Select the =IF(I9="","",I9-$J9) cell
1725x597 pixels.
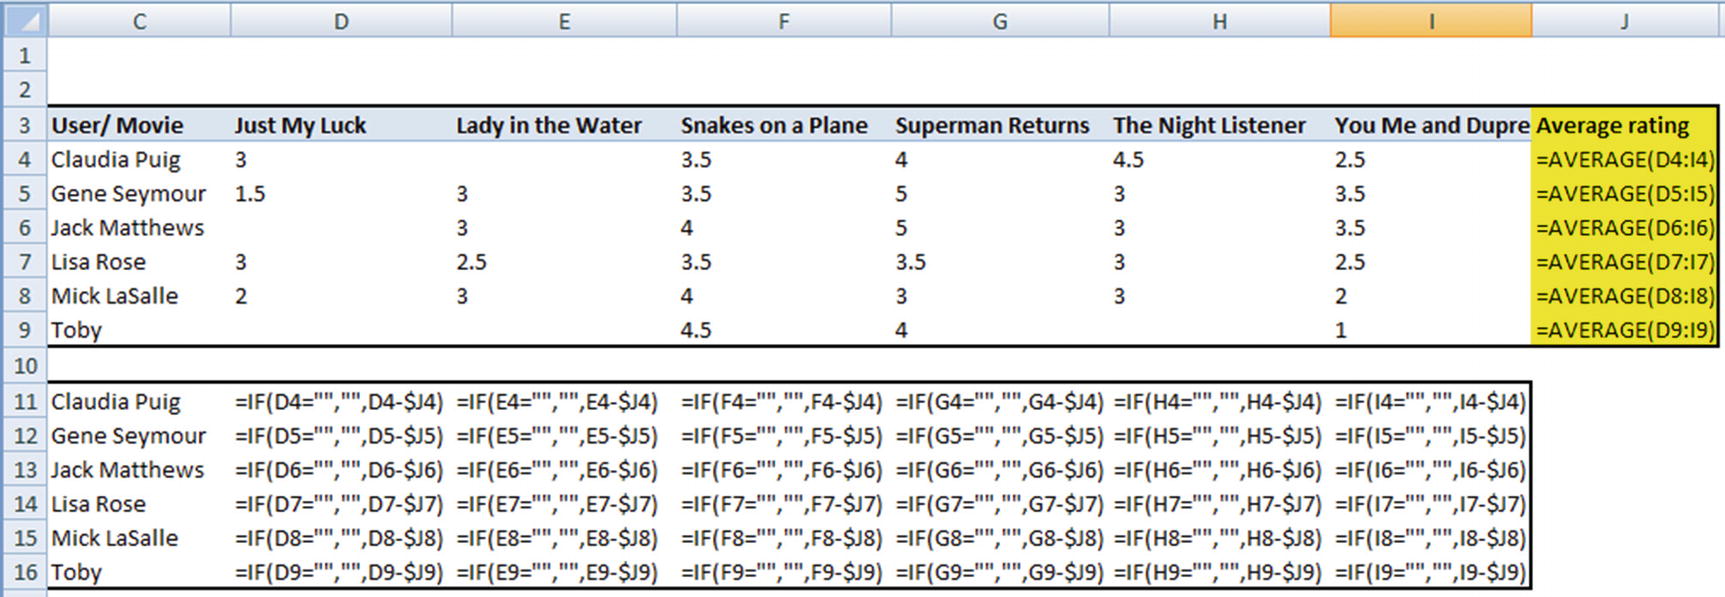pyautogui.click(x=1430, y=572)
